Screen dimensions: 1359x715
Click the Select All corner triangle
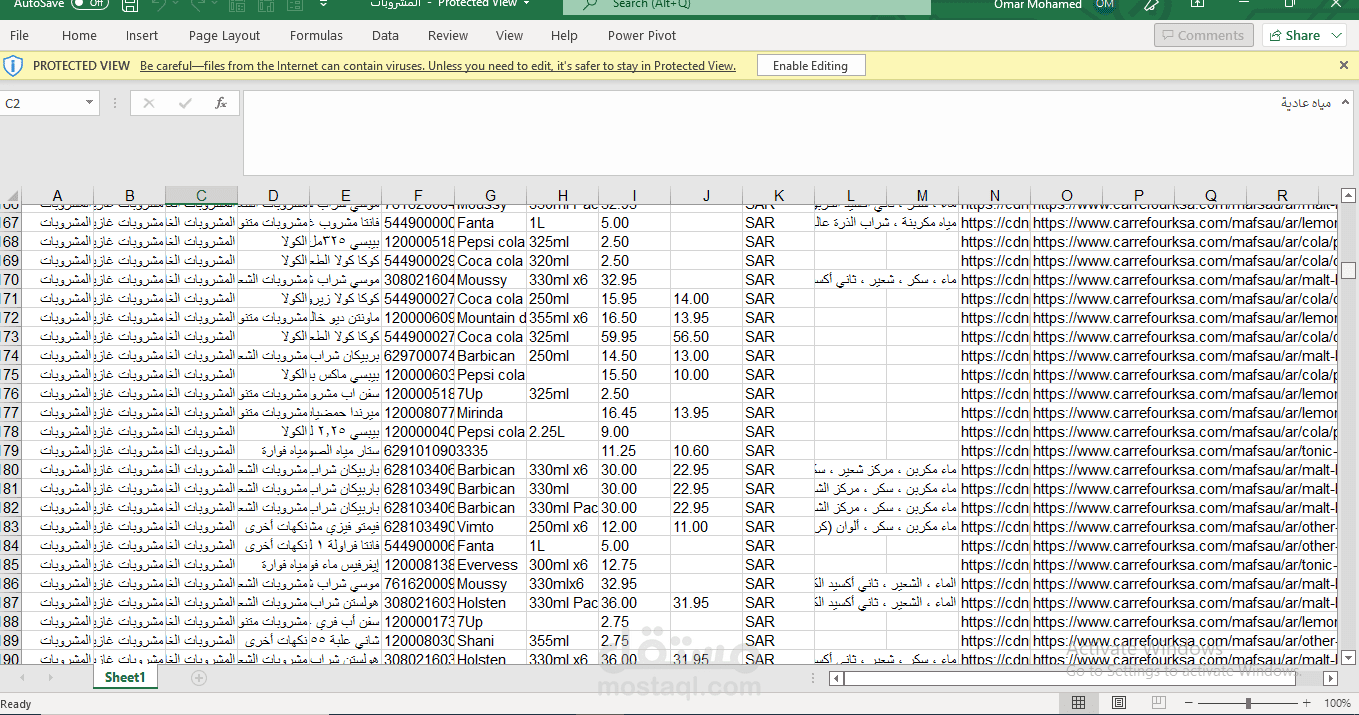[10, 195]
